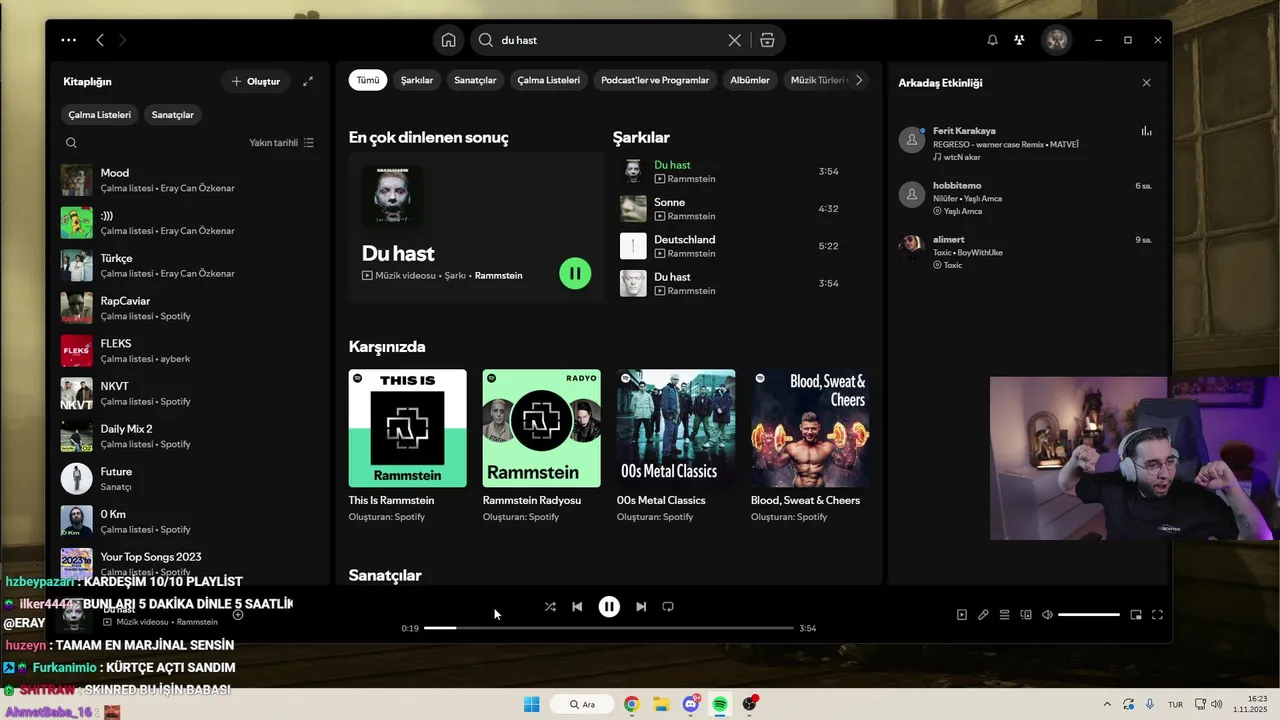Image resolution: width=1280 pixels, height=720 pixels.
Task: Open the profile avatar menu
Action: (1057, 40)
